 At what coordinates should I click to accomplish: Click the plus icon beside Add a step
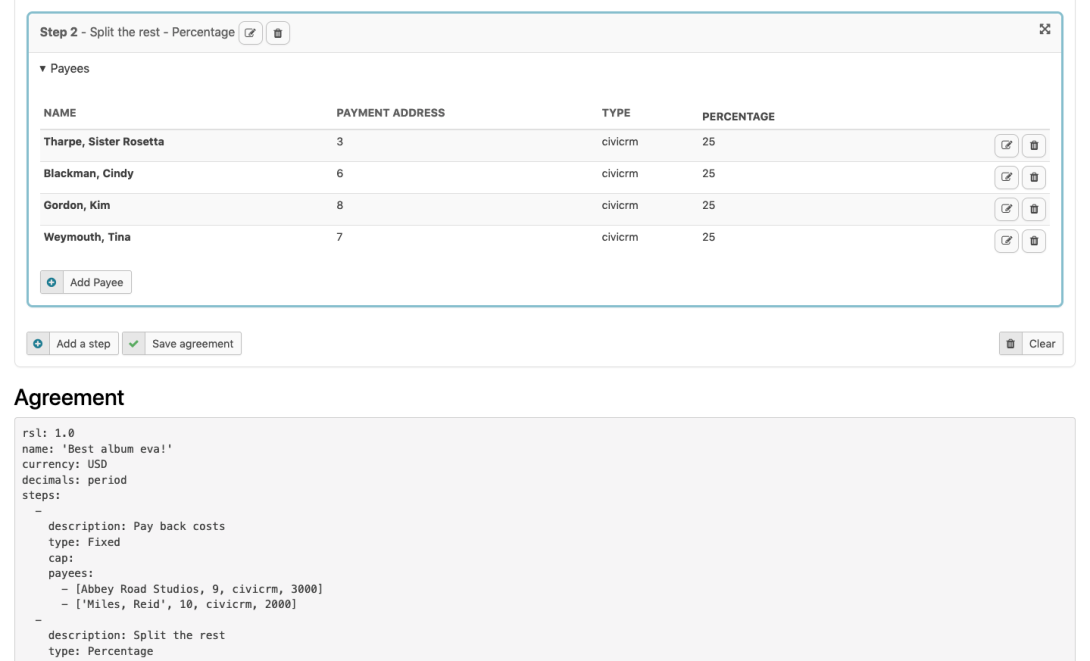37,343
